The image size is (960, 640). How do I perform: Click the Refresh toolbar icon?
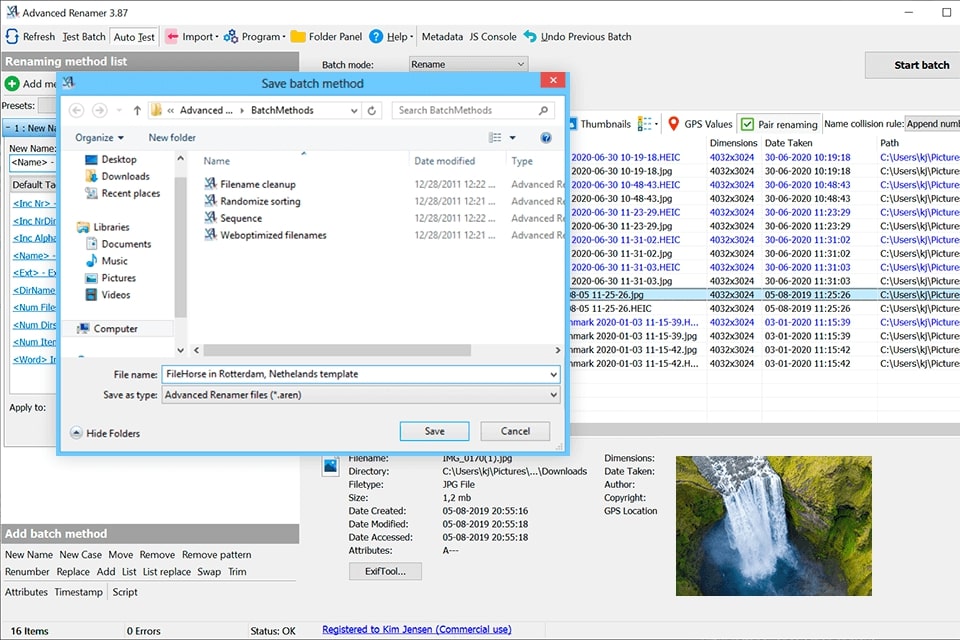coord(12,37)
